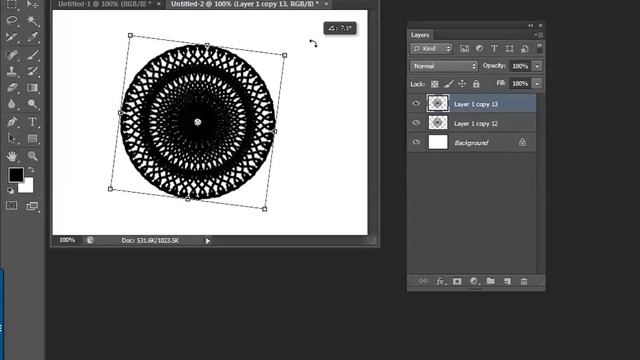This screenshot has height=360, width=640.
Task: Filter layers by shape layers icon
Action: pyautogui.click(x=509, y=49)
